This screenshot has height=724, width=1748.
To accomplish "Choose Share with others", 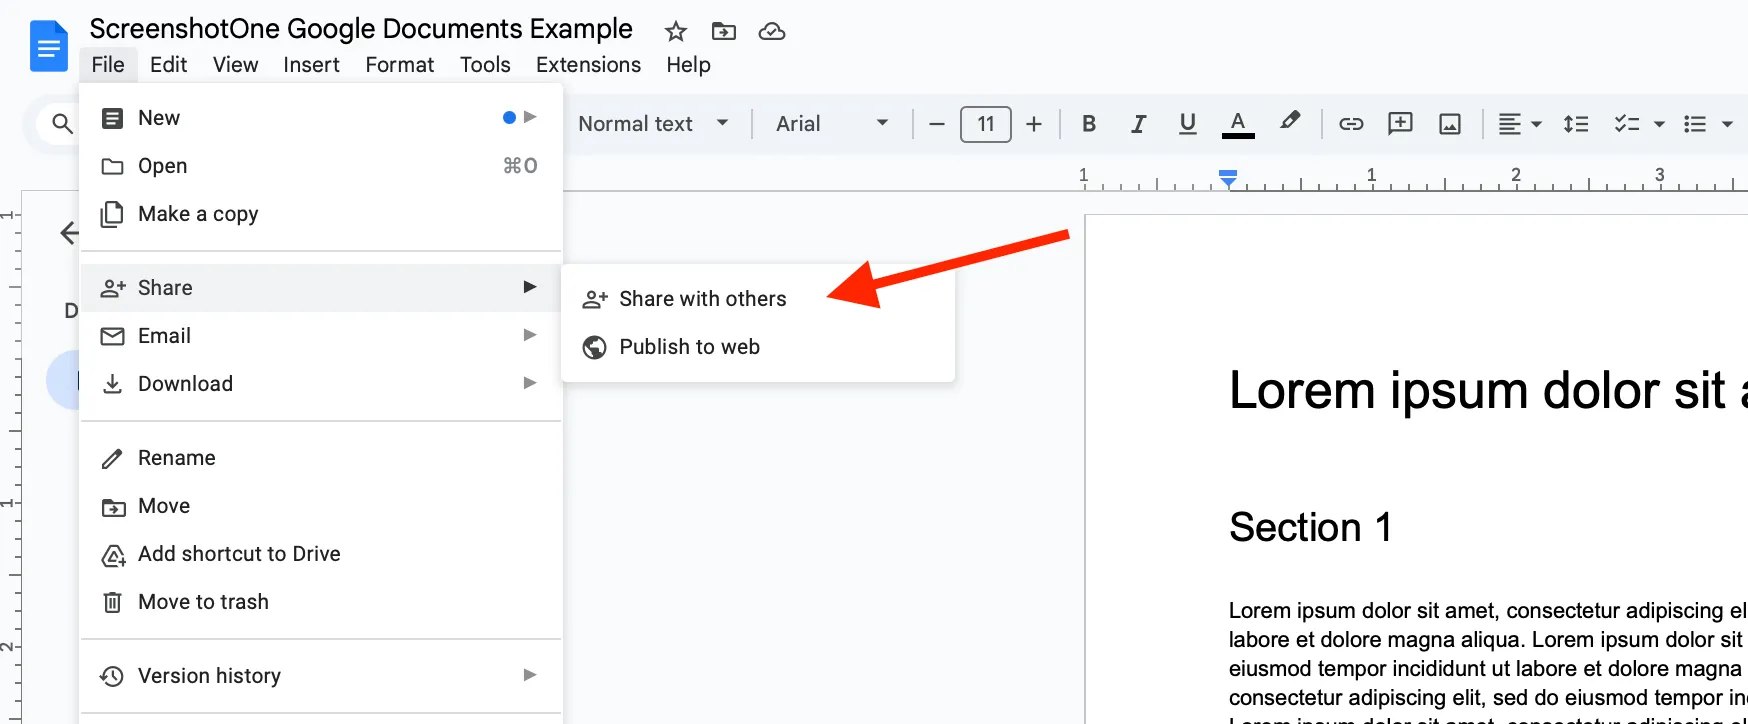I will click(758, 299).
